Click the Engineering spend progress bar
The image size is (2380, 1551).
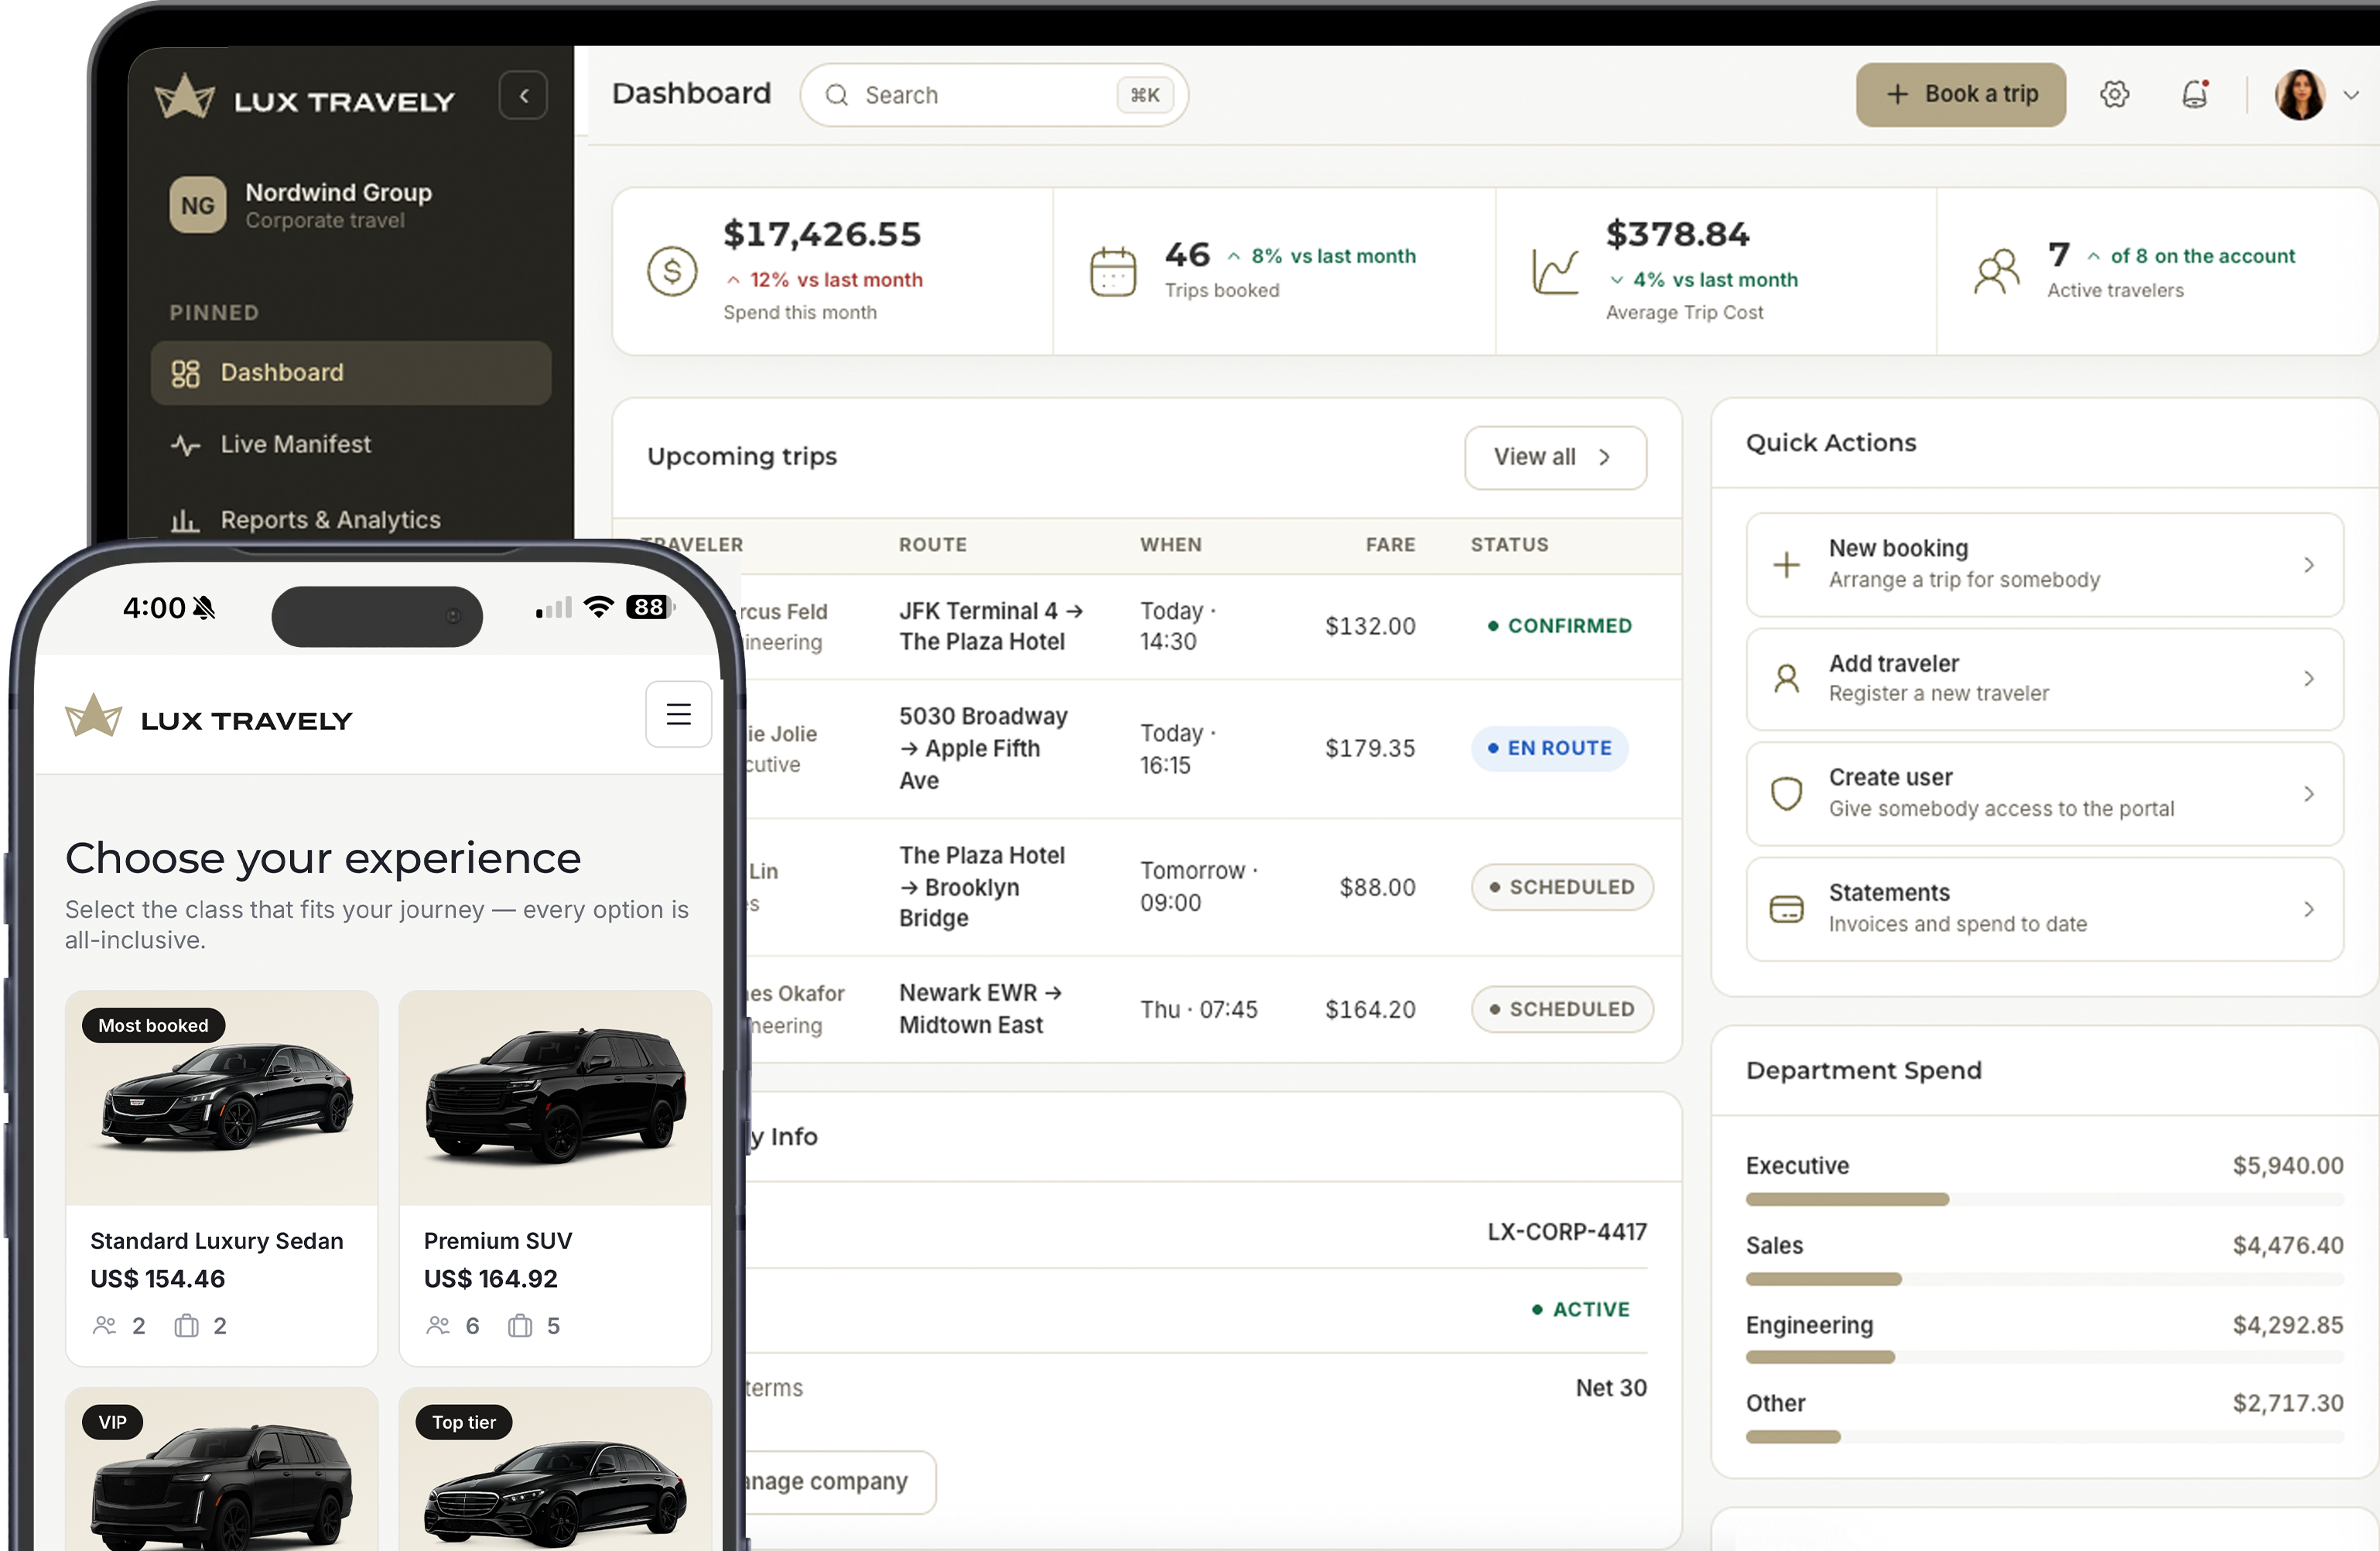click(x=2044, y=1357)
